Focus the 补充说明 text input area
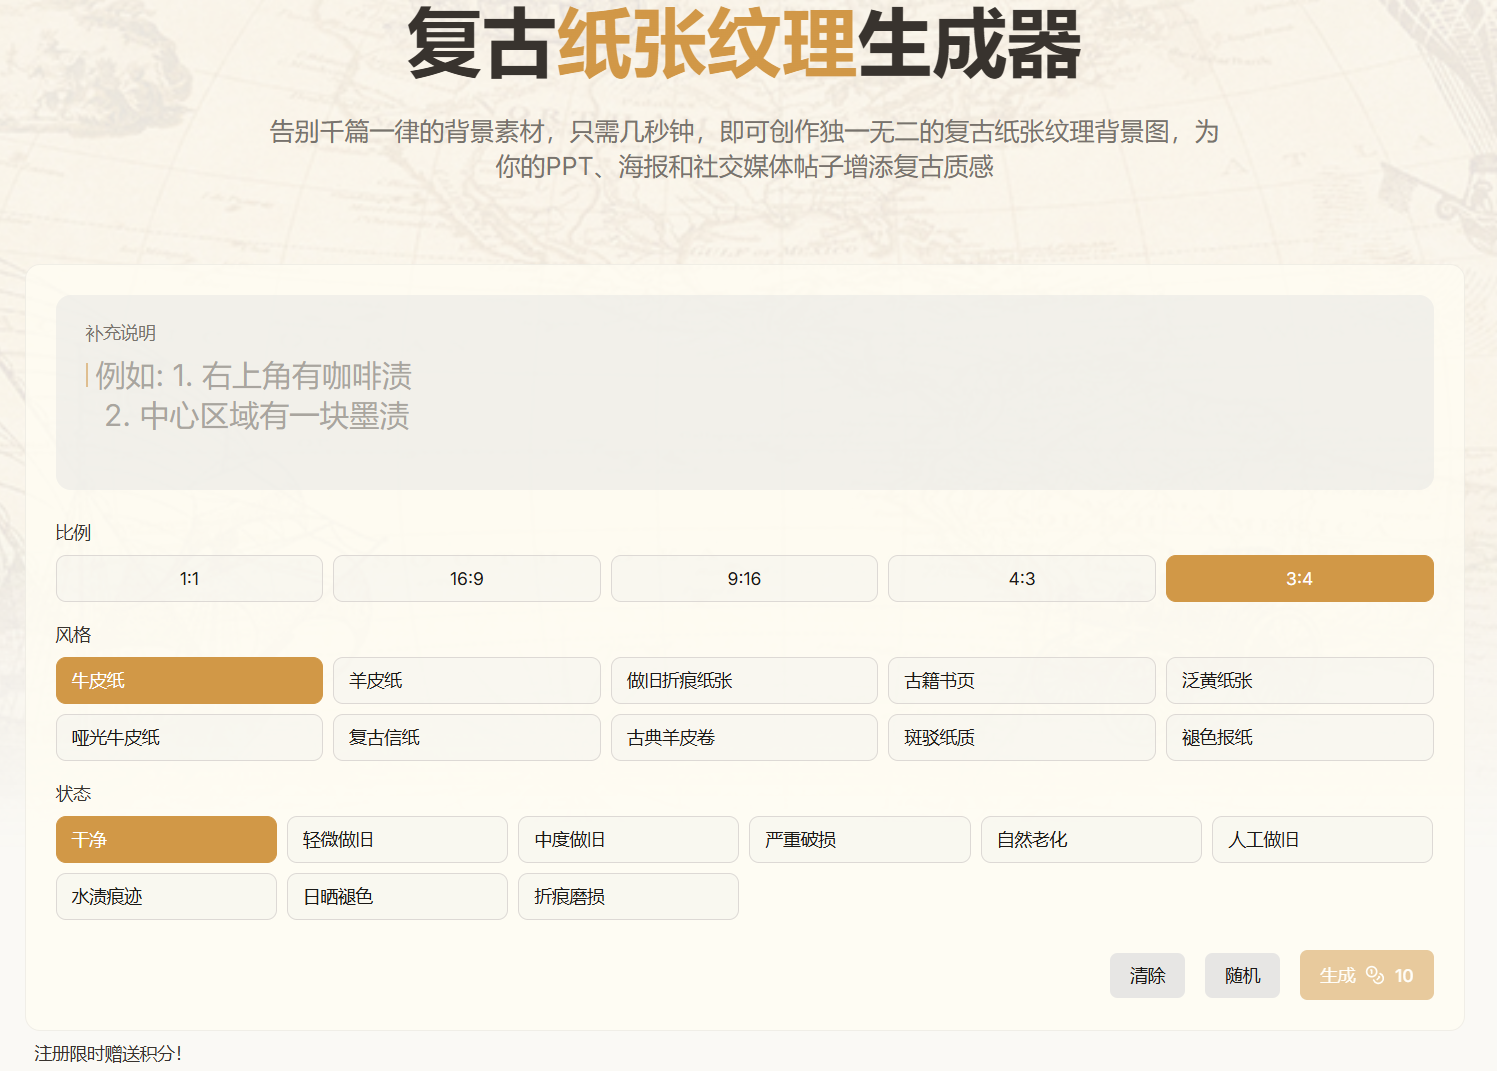The image size is (1497, 1071). click(x=744, y=410)
